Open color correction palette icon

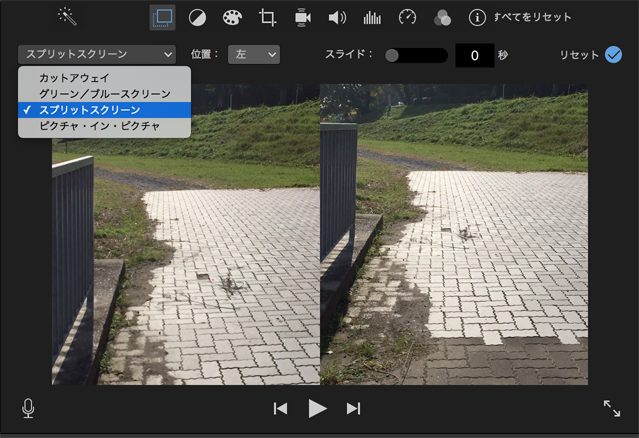pos(232,18)
